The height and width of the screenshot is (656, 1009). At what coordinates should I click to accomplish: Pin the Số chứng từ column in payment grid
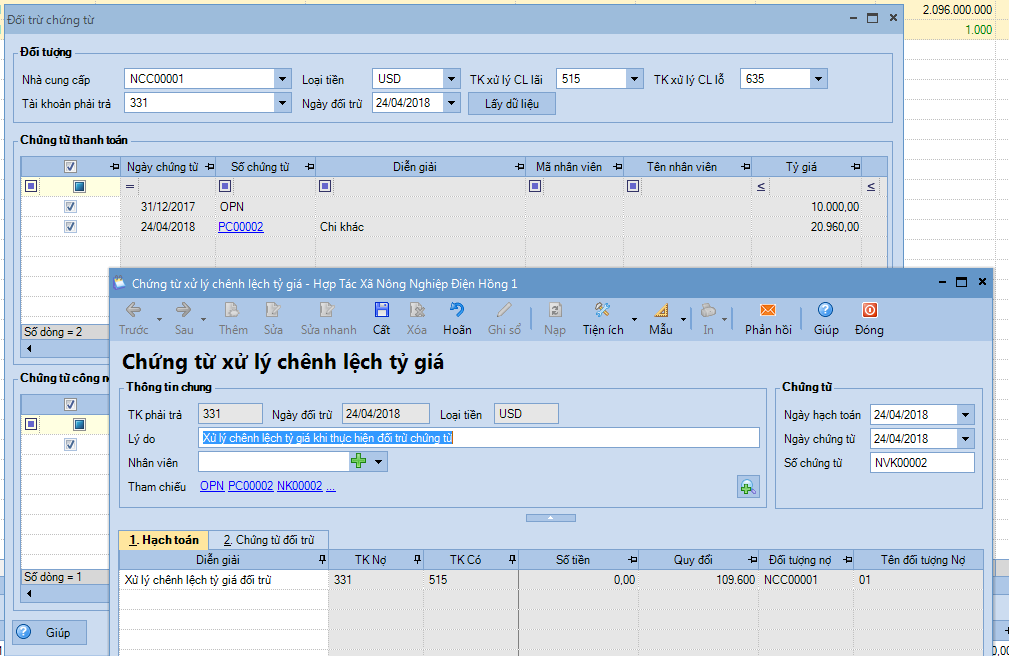(x=310, y=167)
